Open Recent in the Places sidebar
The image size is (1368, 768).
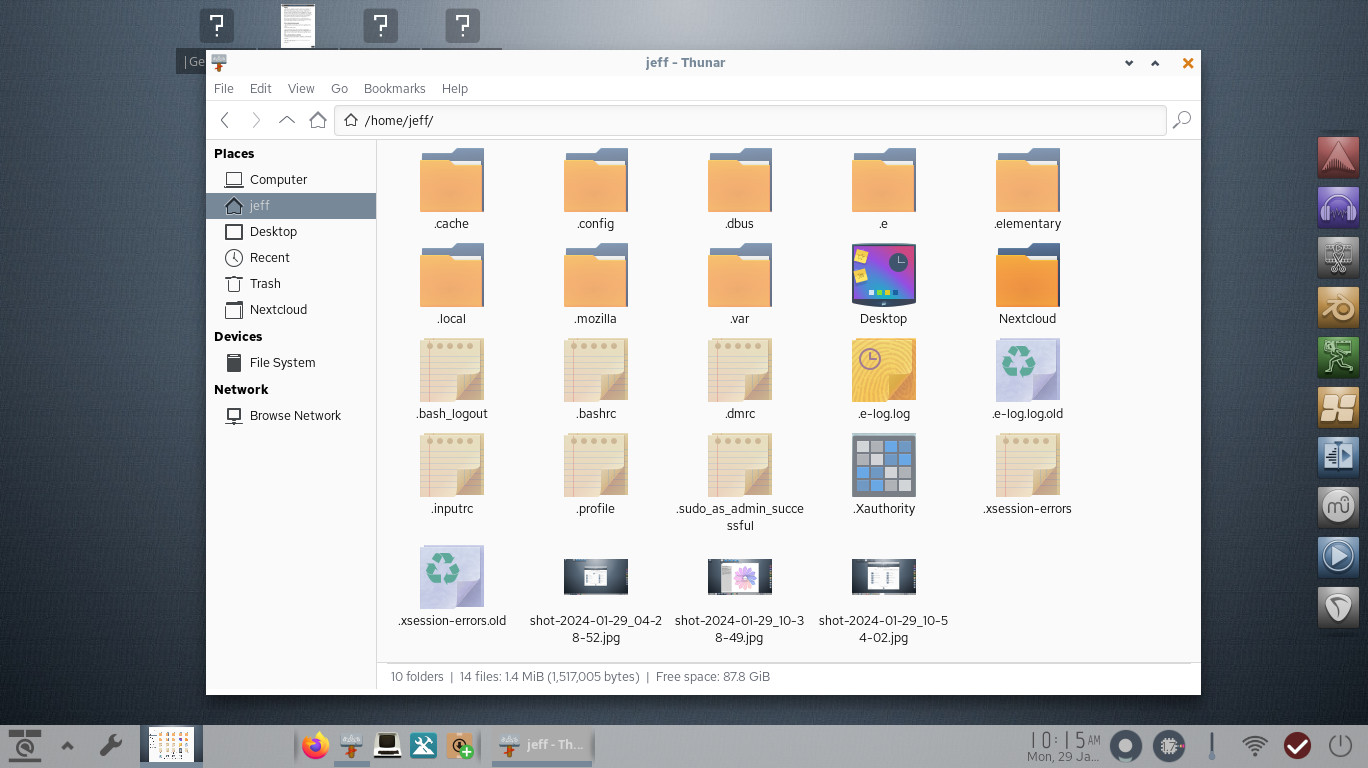[291, 258]
